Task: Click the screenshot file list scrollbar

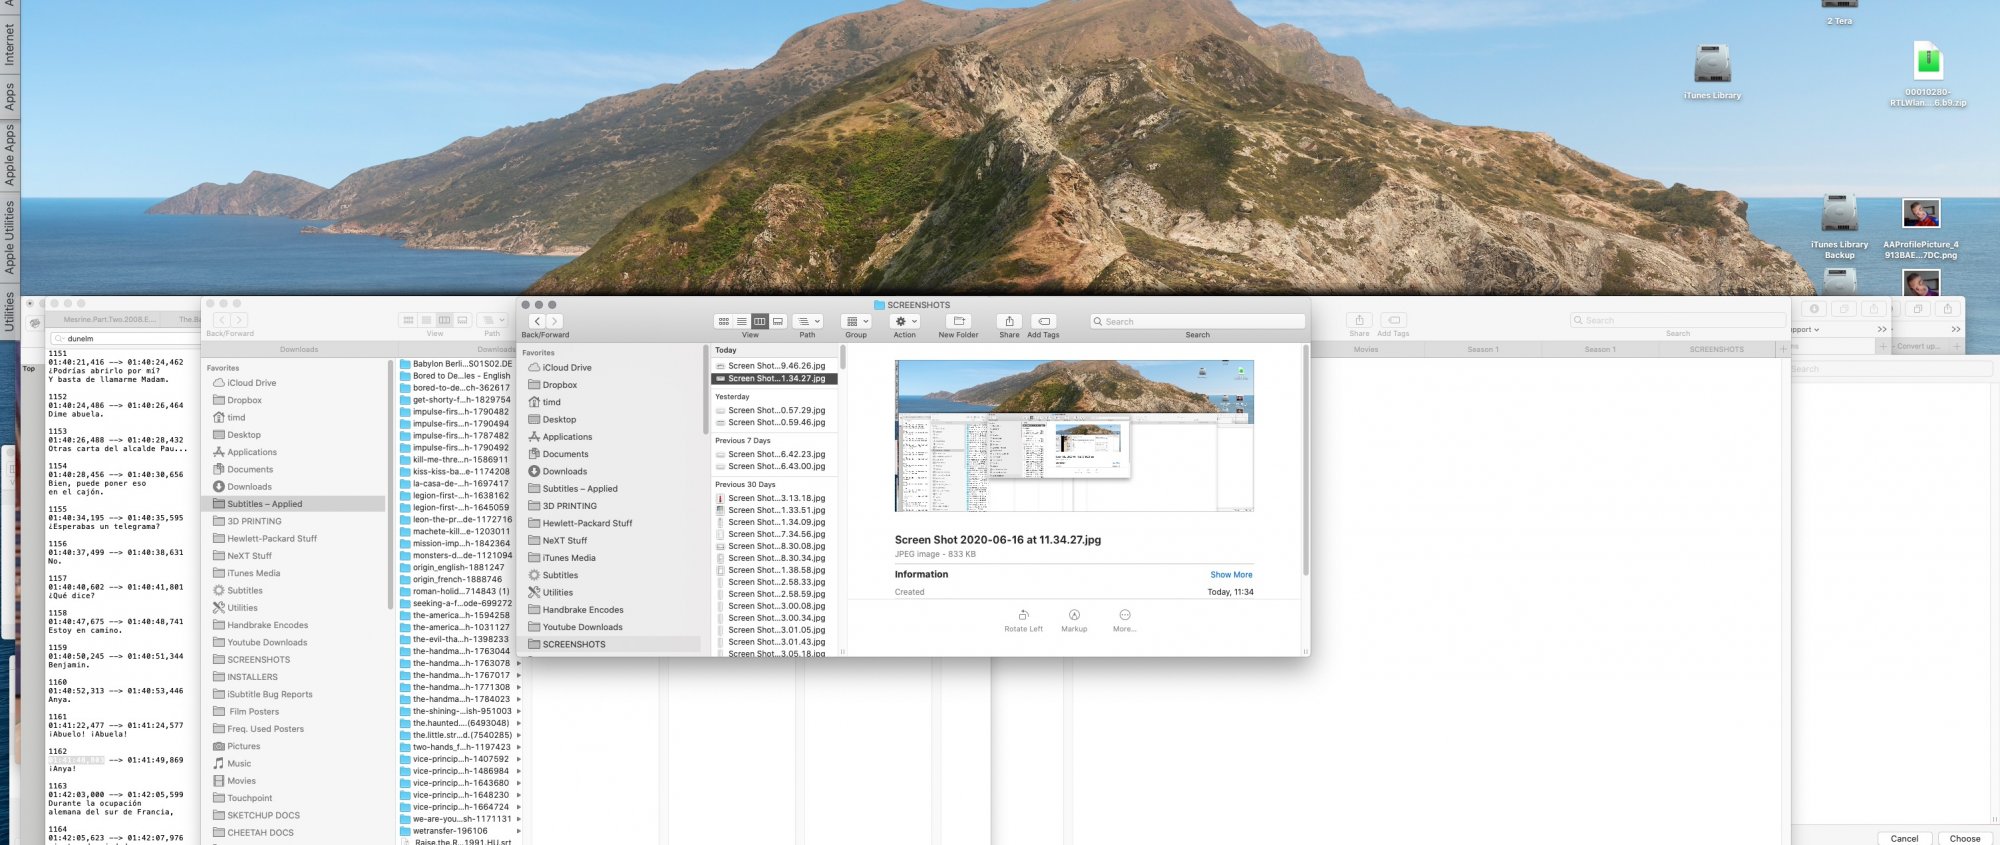Action: point(842,357)
